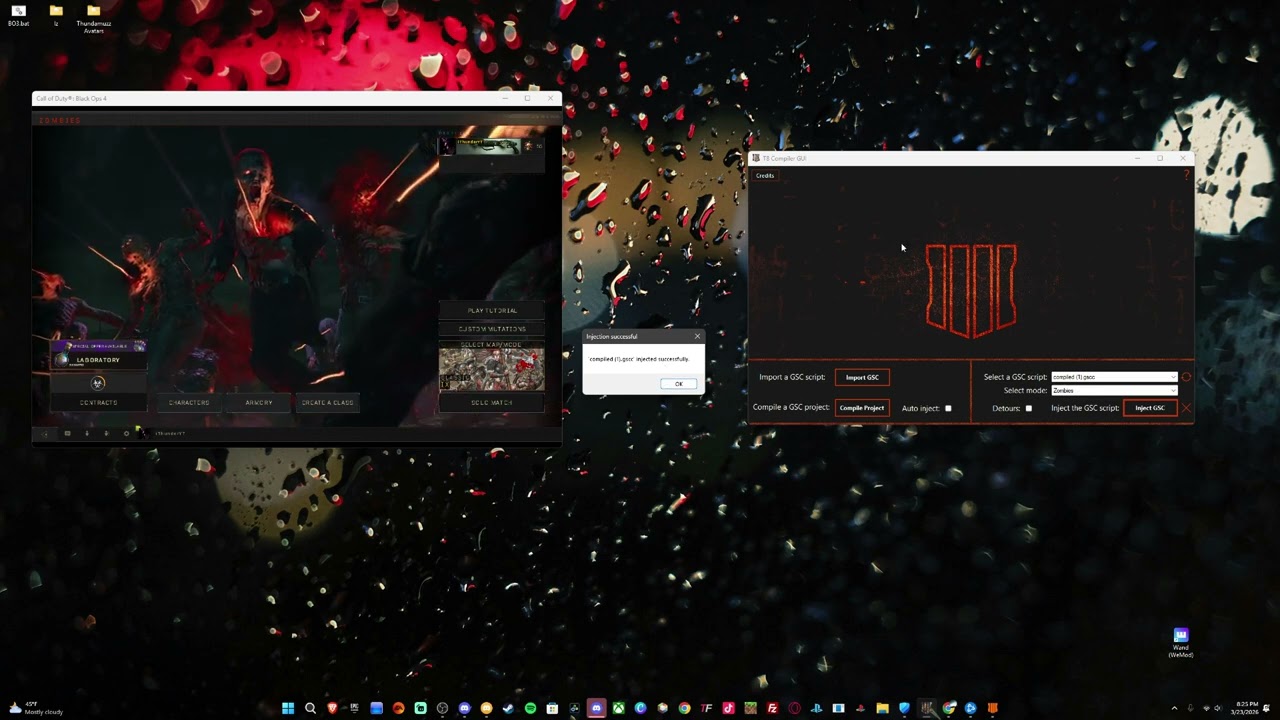Click Play Tutorial in Black Ops 4
Image resolution: width=1280 pixels, height=720 pixels.
tap(492, 310)
